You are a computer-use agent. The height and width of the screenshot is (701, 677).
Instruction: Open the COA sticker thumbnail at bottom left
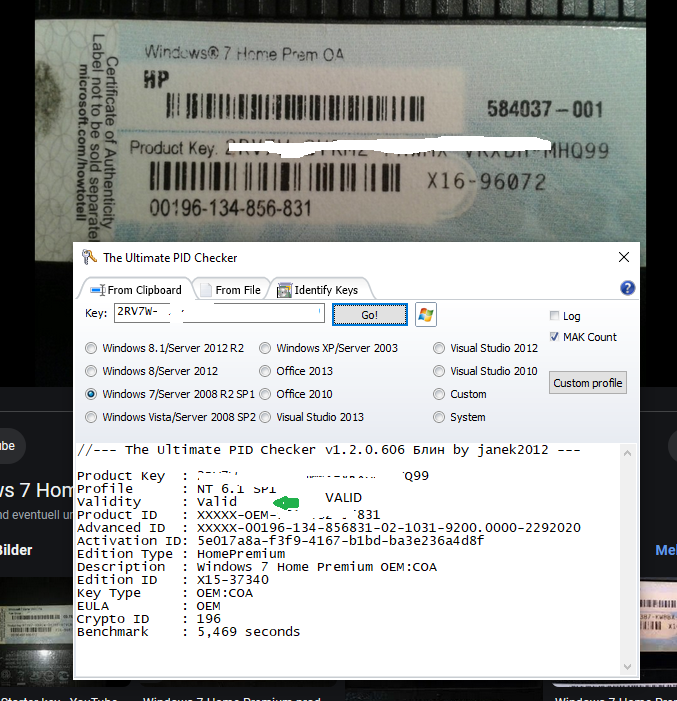pyautogui.click(x=37, y=632)
